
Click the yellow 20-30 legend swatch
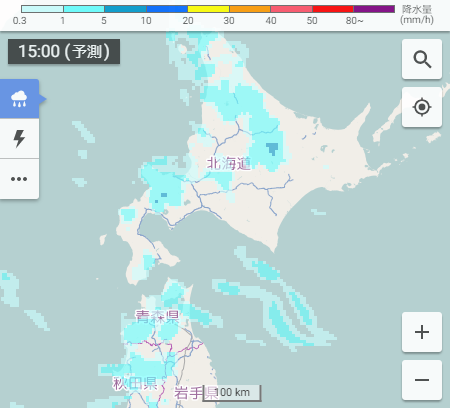(209, 9)
